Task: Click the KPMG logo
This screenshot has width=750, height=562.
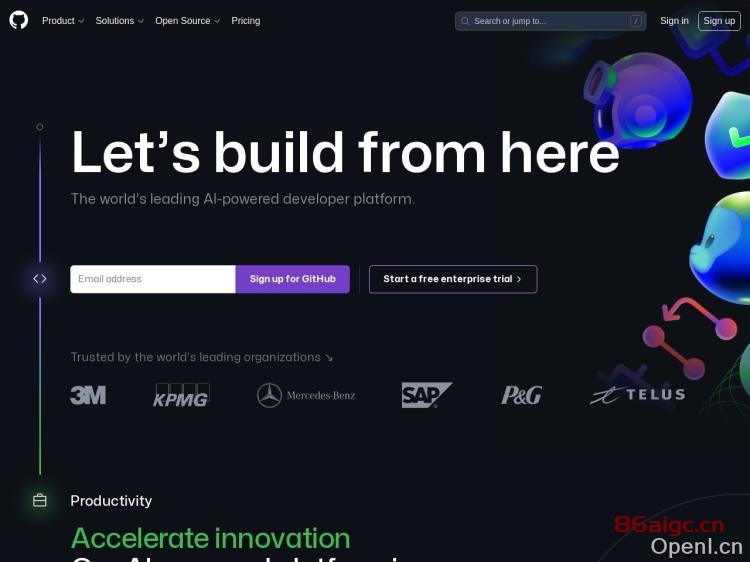Action: (x=181, y=395)
